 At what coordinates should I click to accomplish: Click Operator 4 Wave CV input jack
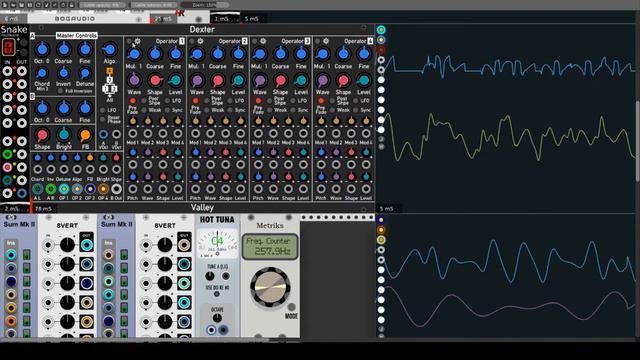(x=336, y=189)
